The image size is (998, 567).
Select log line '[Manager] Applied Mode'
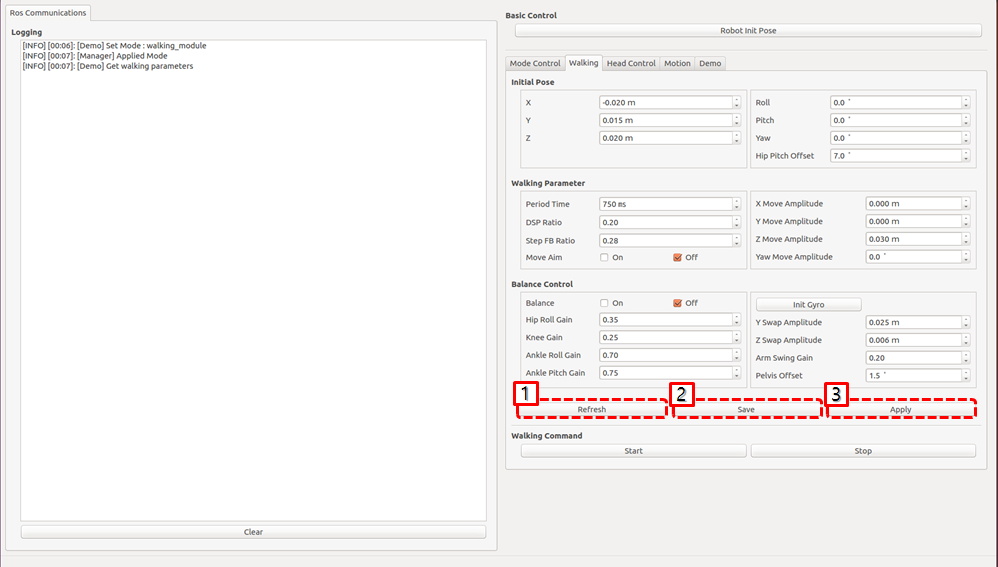95,56
